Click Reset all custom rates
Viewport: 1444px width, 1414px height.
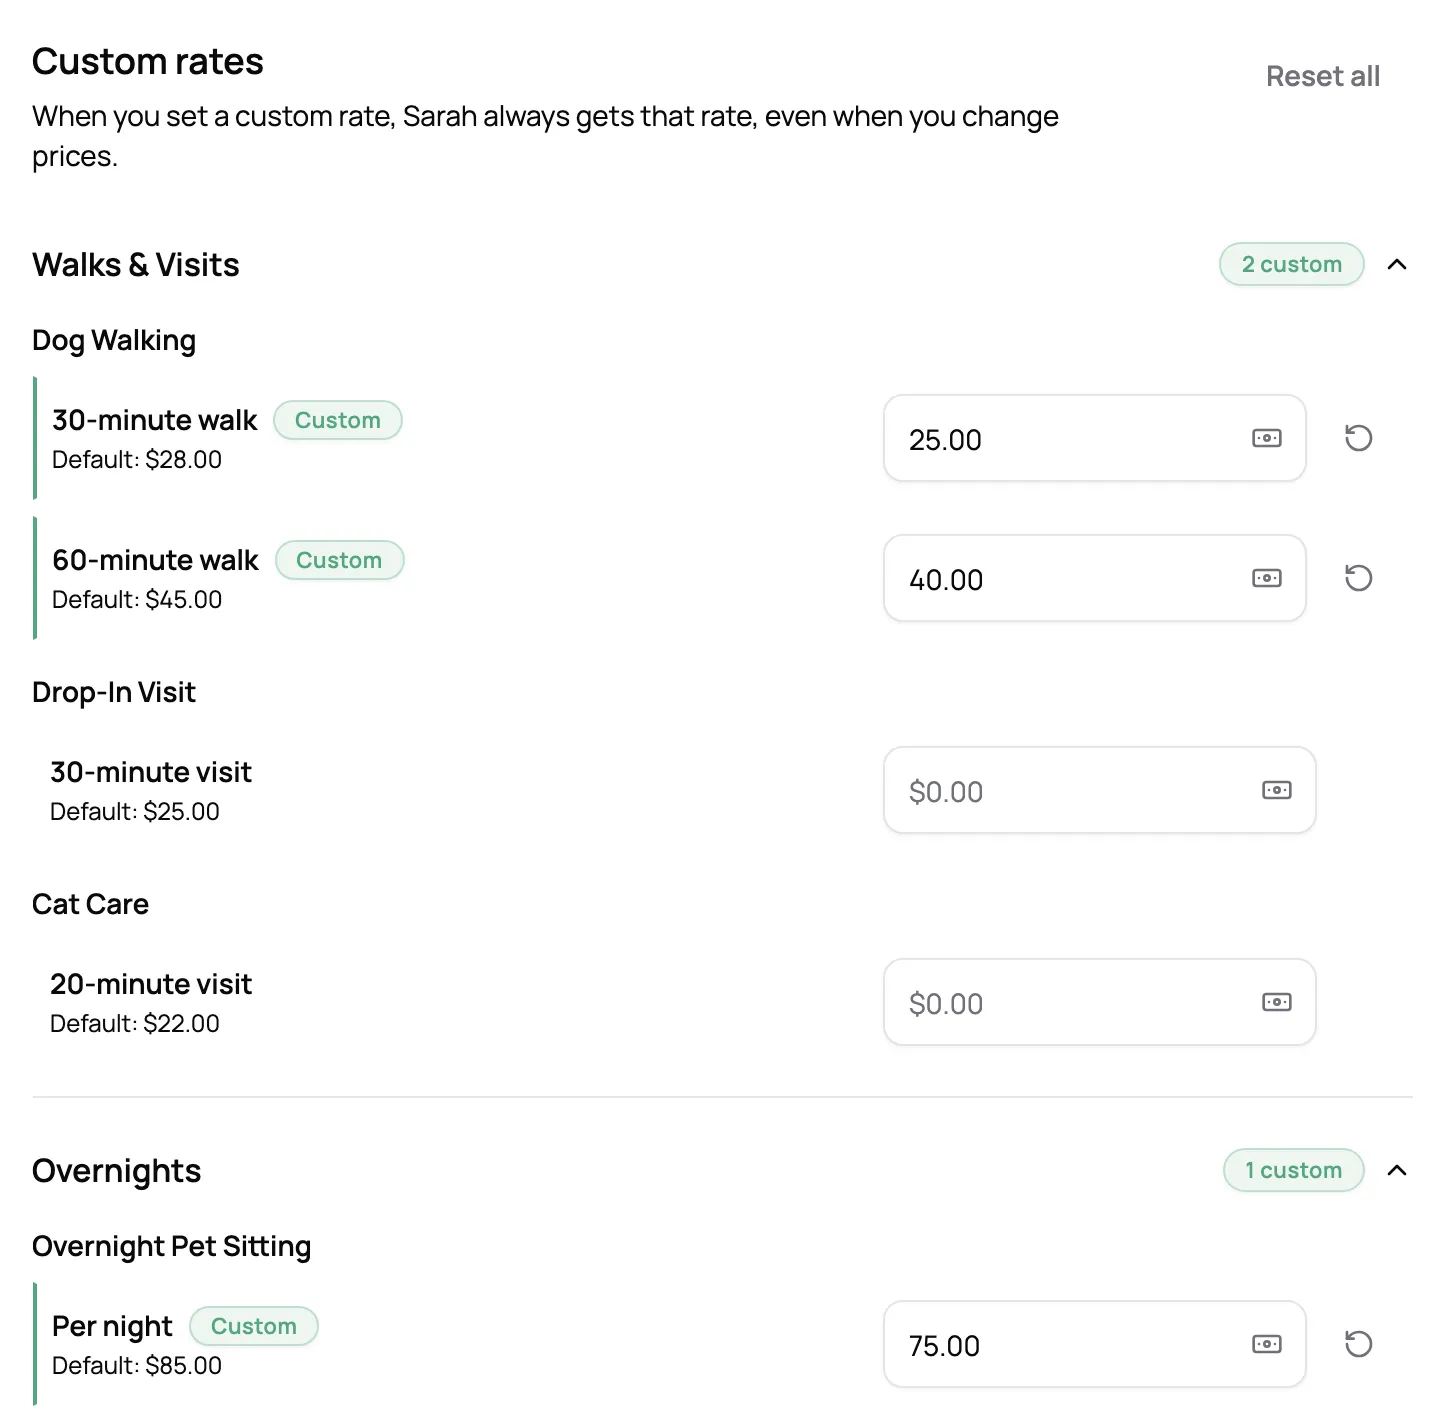click(x=1323, y=76)
